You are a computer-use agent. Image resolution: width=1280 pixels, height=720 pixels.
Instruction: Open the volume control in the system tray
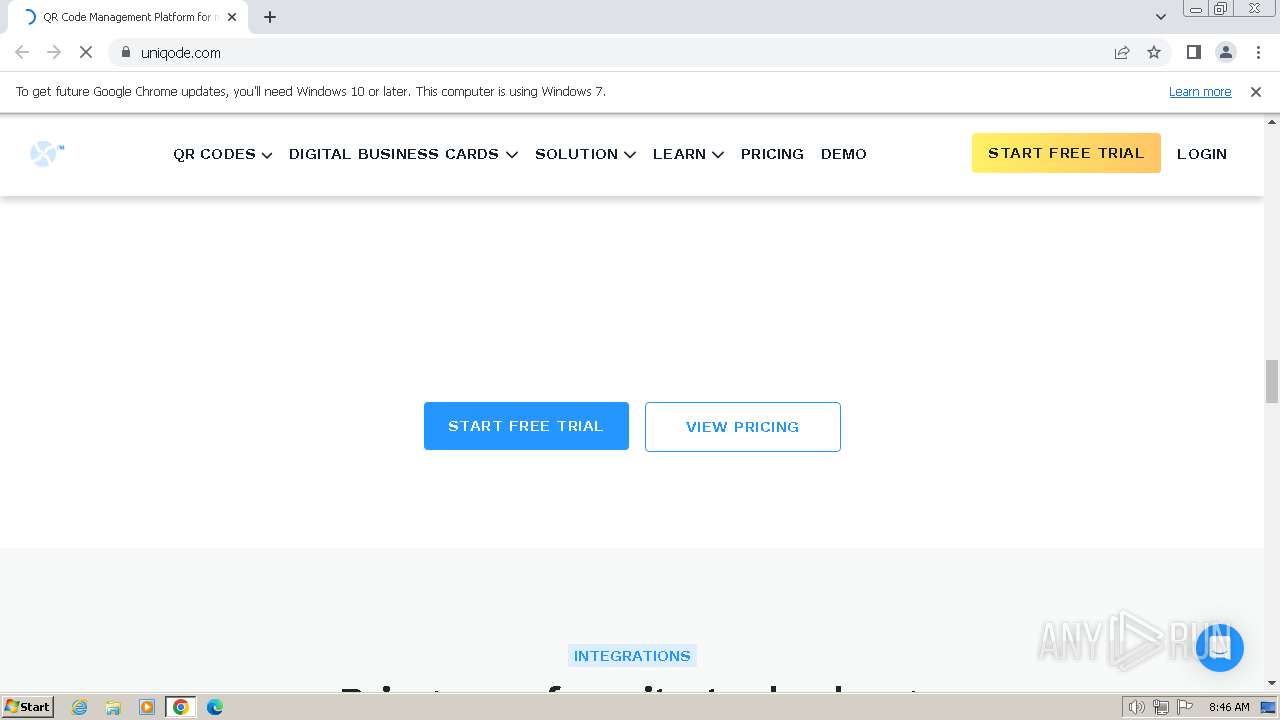[1137, 707]
